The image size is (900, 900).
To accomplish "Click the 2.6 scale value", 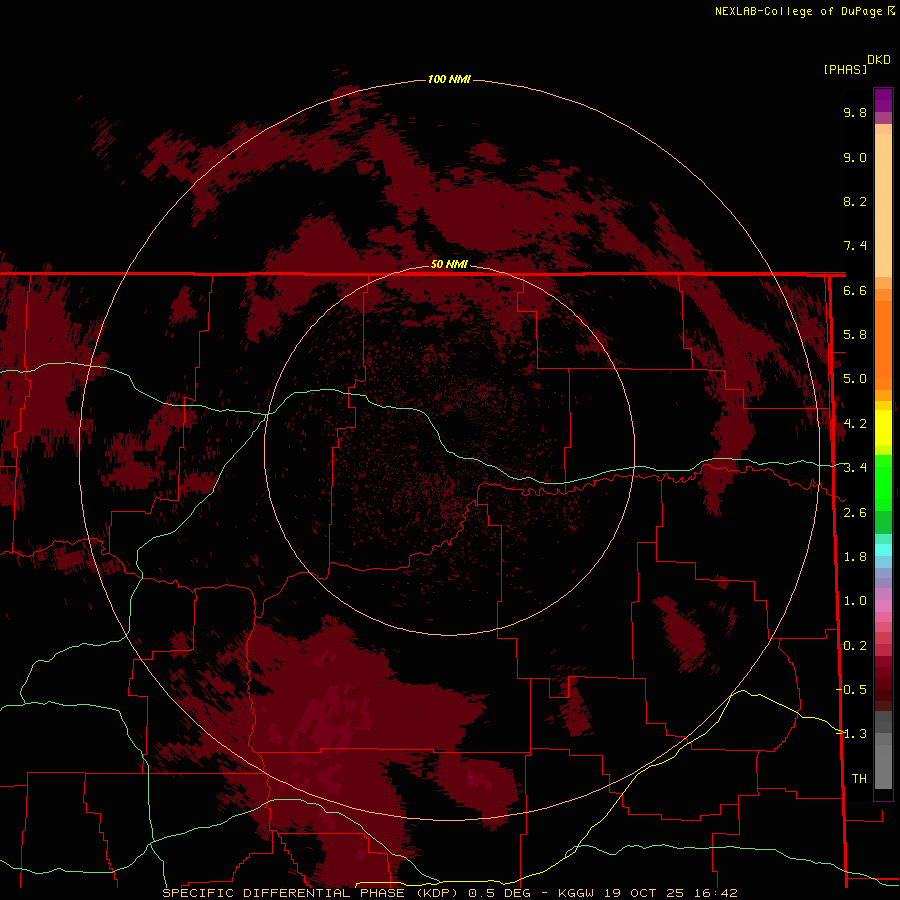I will (x=855, y=513).
